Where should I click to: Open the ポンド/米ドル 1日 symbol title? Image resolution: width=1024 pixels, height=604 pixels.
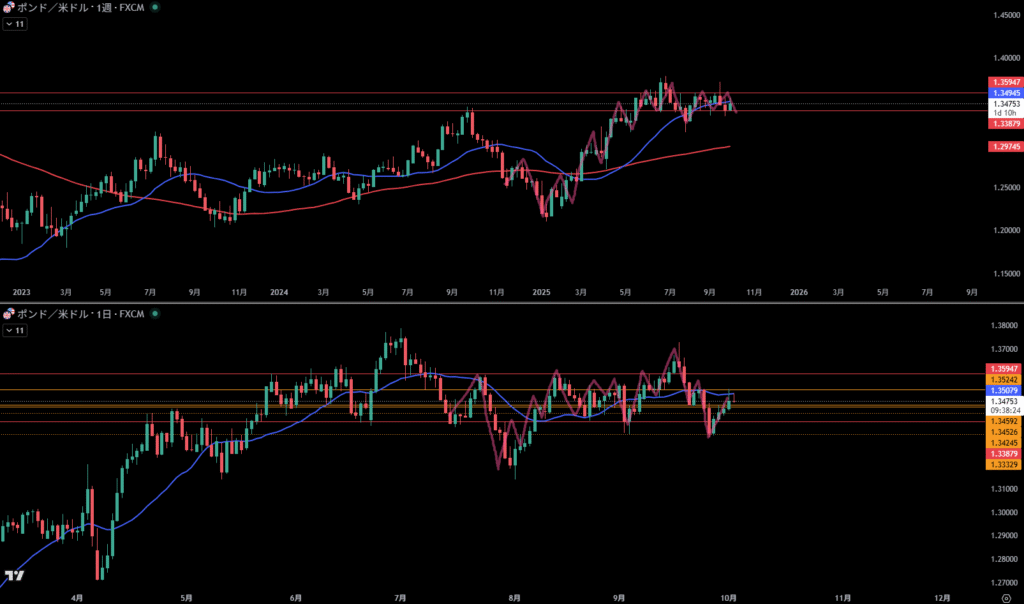click(80, 314)
